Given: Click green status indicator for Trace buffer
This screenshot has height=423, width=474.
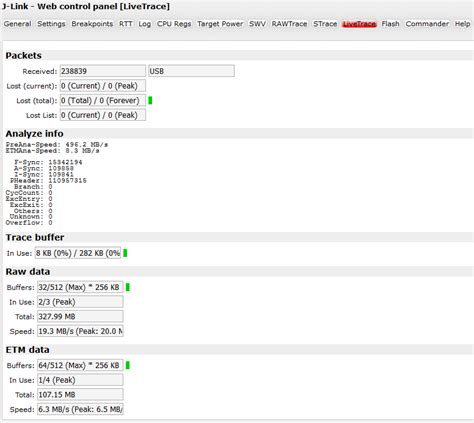Looking at the screenshot, I should (125, 253).
